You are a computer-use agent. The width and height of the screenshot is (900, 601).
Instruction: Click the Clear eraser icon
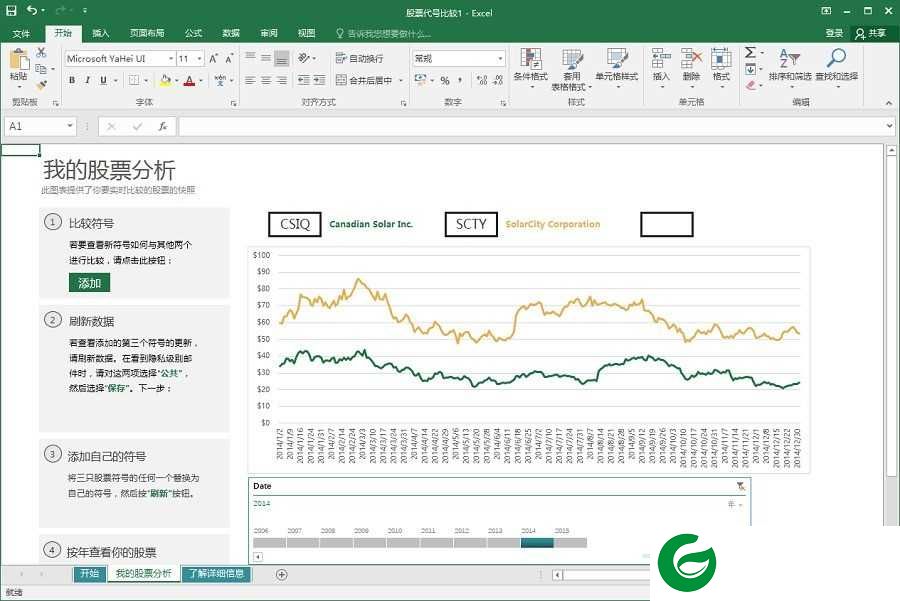(x=750, y=86)
